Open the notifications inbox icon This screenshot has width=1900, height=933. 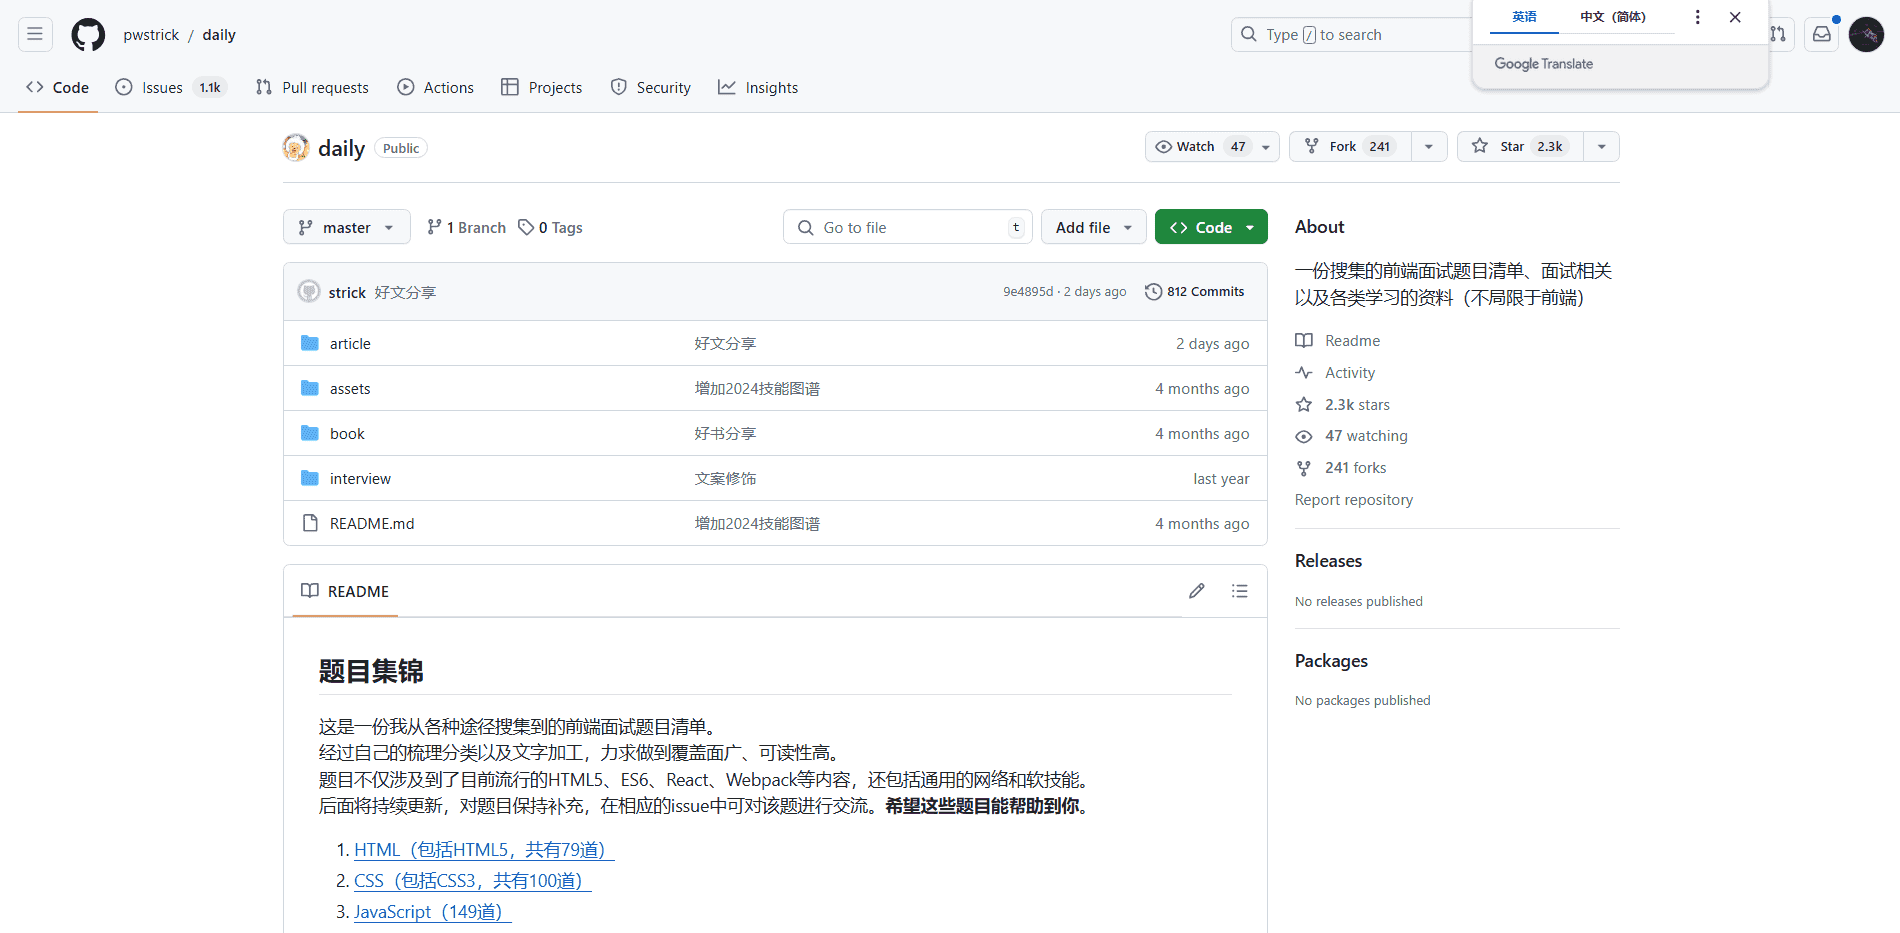tap(1822, 35)
